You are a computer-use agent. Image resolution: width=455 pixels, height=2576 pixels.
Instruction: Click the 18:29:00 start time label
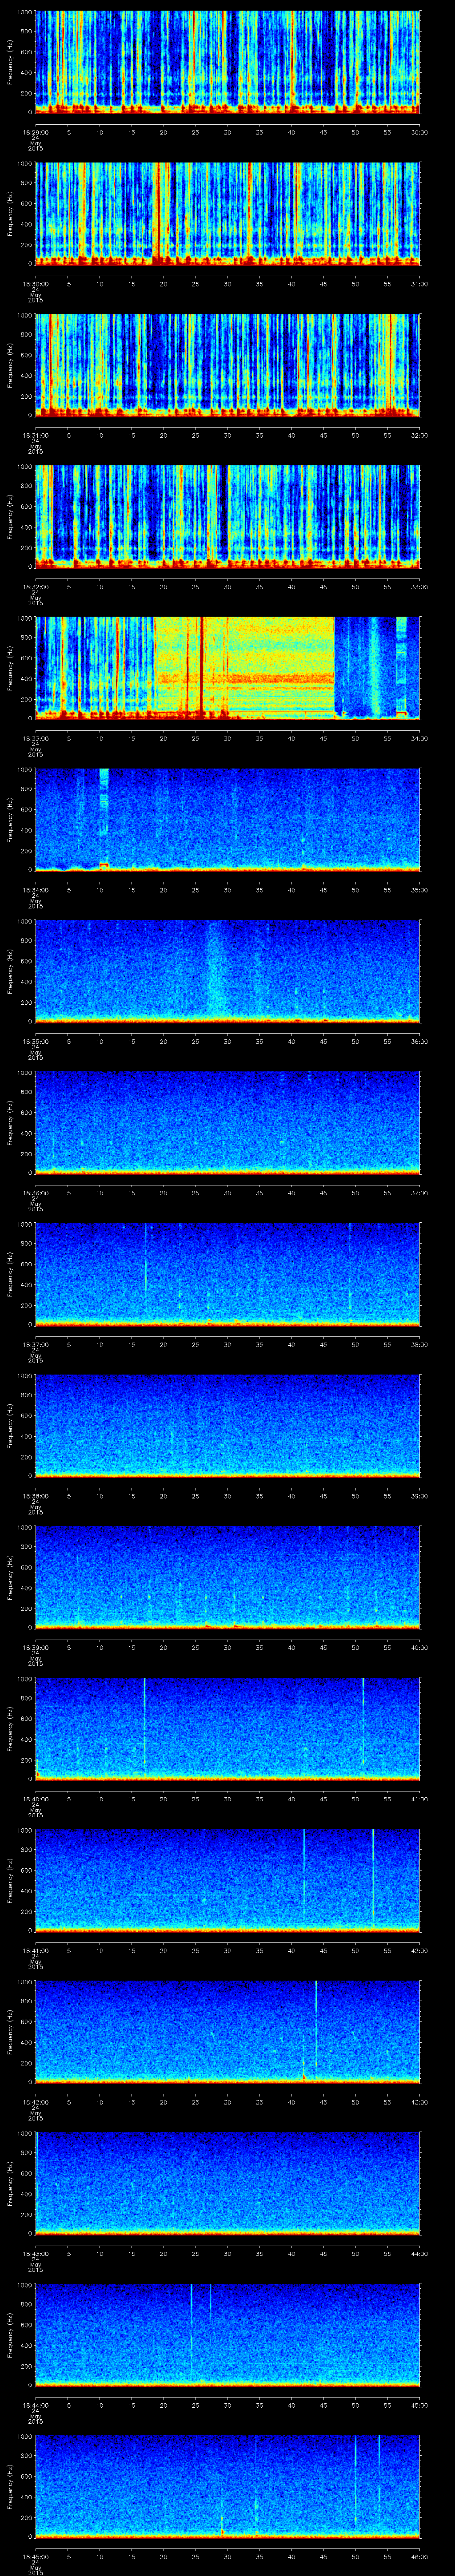(35, 132)
